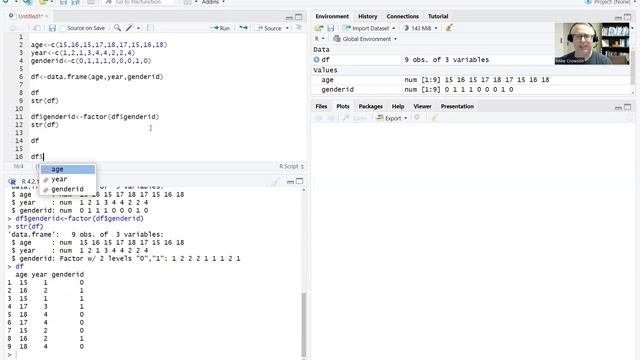The height and width of the screenshot is (360, 640).
Task: Workspace panes grid icon in main toolbar
Action: (x=187, y=2)
